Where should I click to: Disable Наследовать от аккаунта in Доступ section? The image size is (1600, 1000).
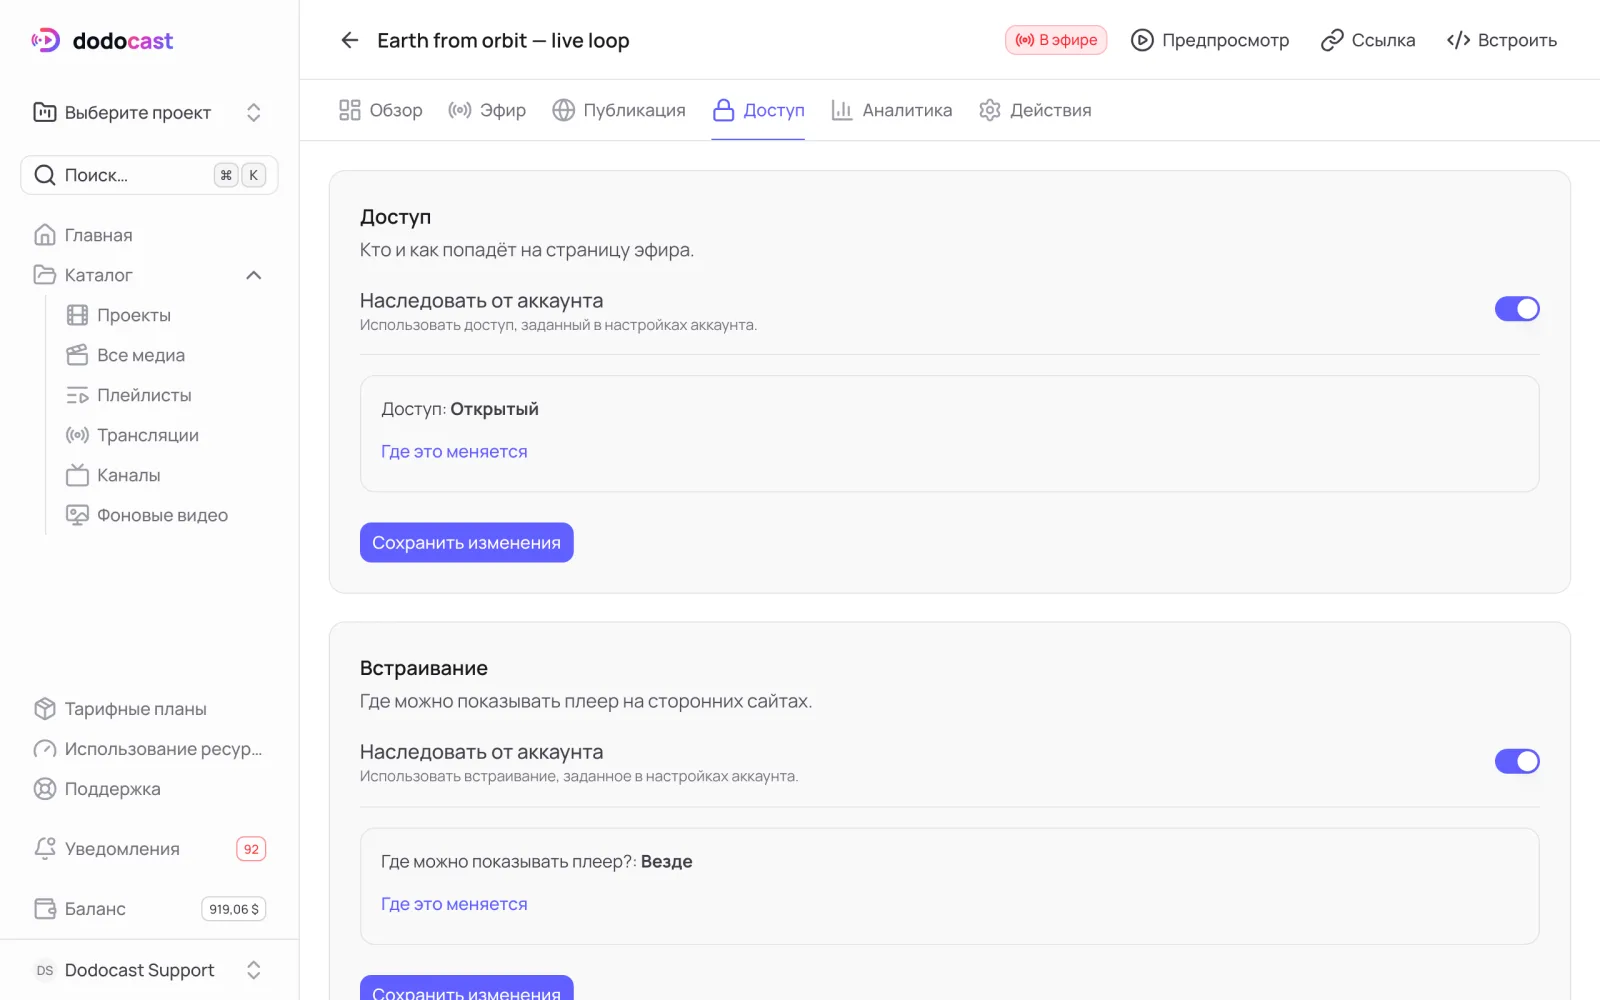click(x=1517, y=309)
